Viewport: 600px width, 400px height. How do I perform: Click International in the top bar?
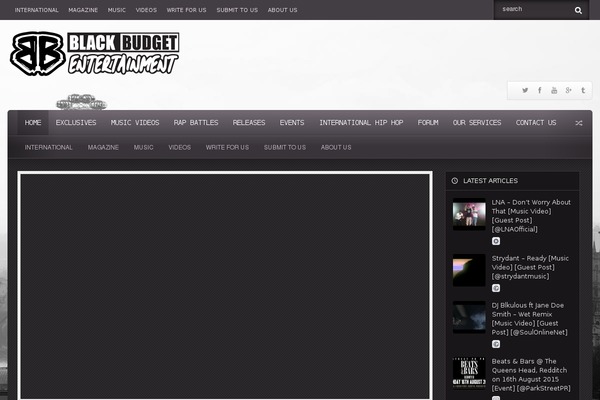tap(37, 10)
